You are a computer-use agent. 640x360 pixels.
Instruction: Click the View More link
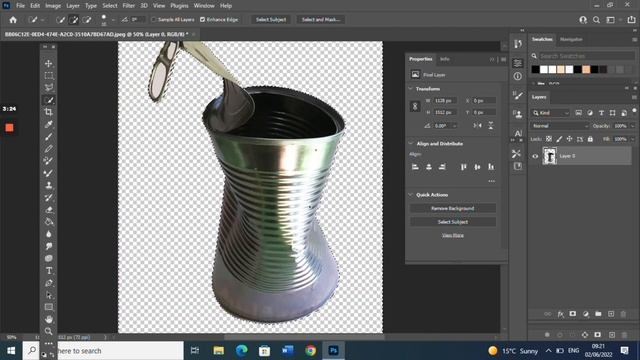coord(453,235)
